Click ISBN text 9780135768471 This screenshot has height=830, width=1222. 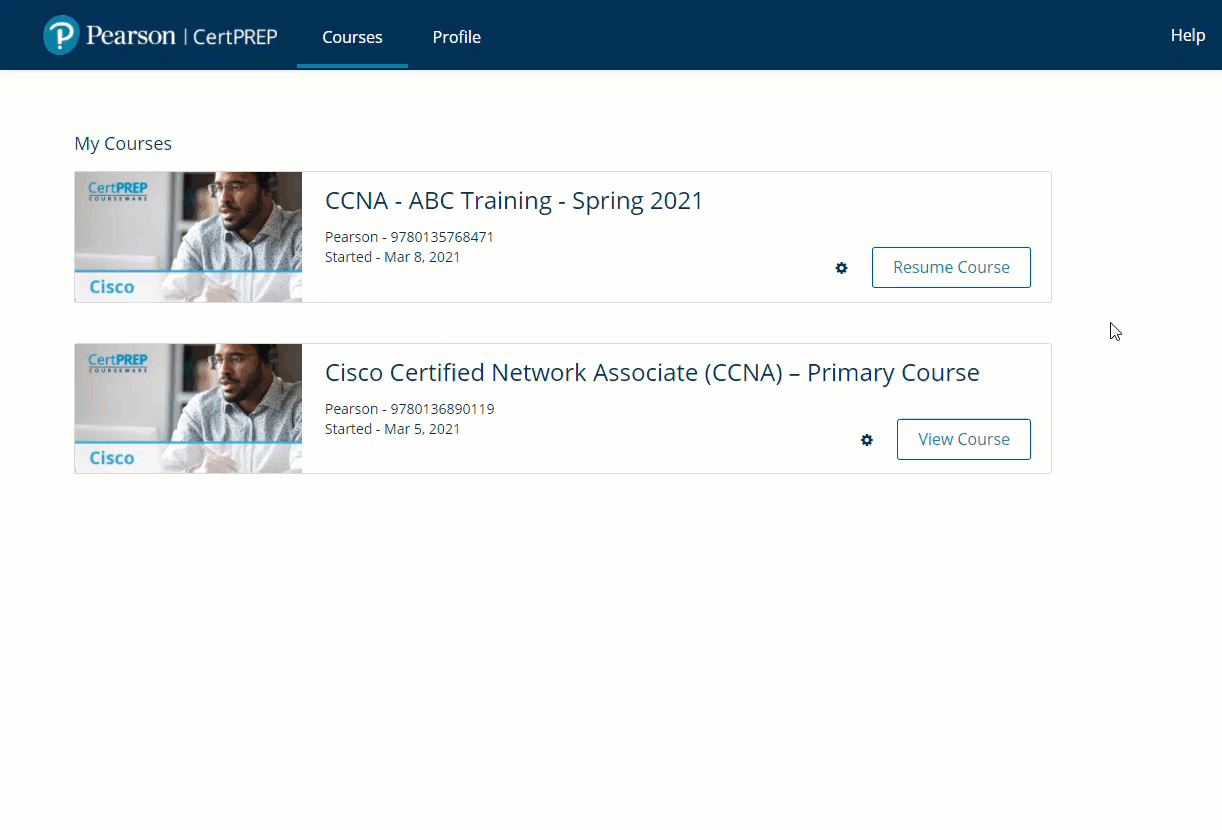(x=442, y=237)
